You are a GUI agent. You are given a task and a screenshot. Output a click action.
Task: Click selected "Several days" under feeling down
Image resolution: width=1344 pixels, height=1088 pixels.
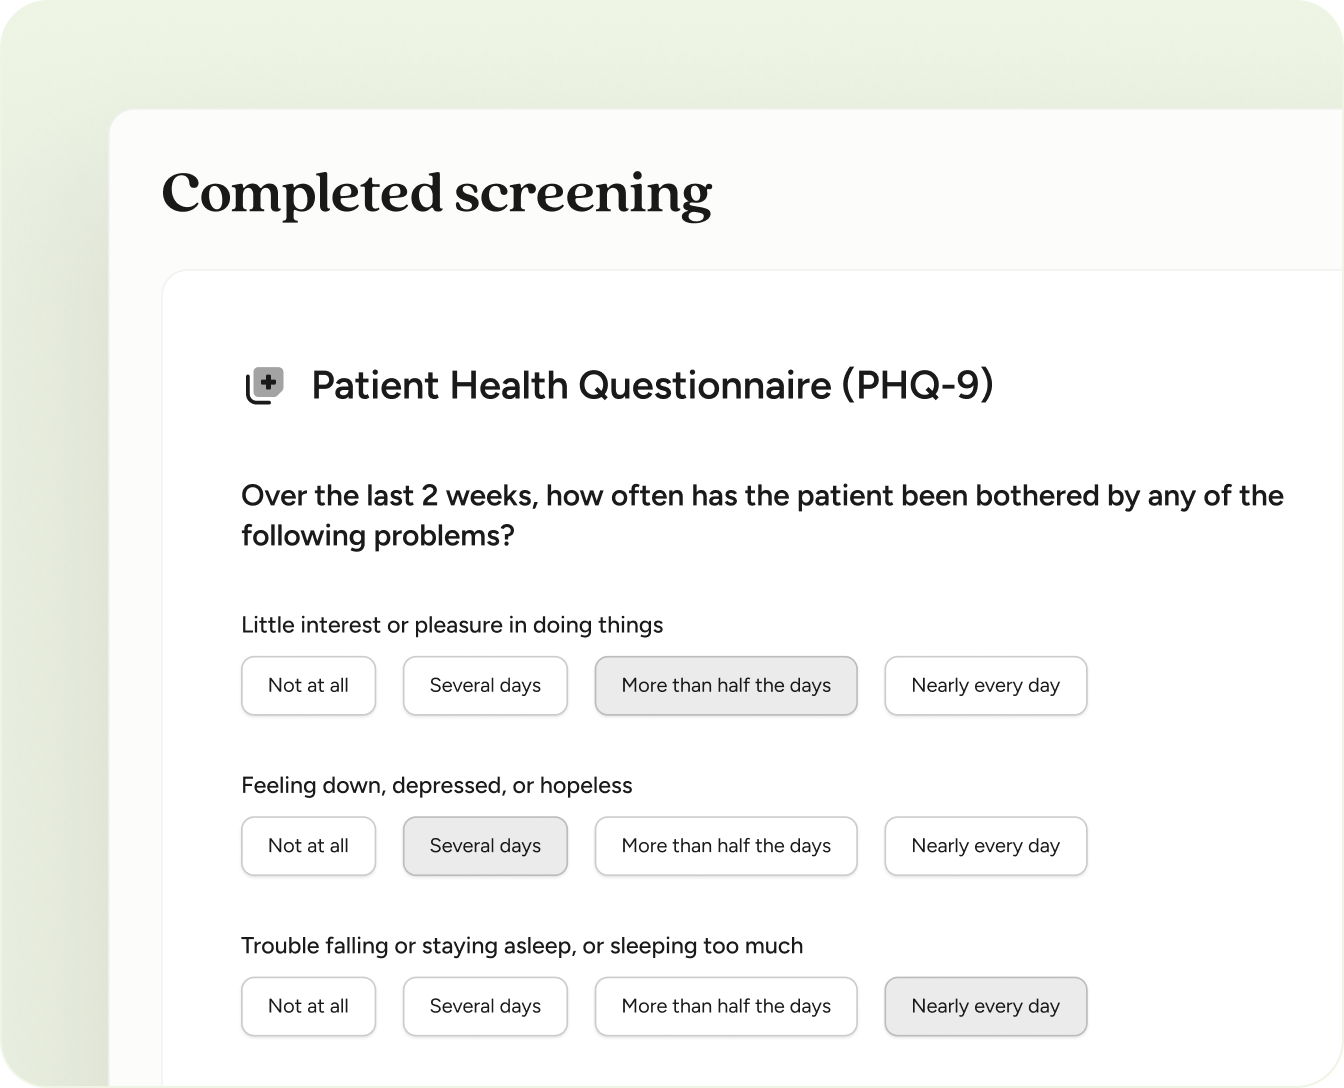[x=485, y=846]
